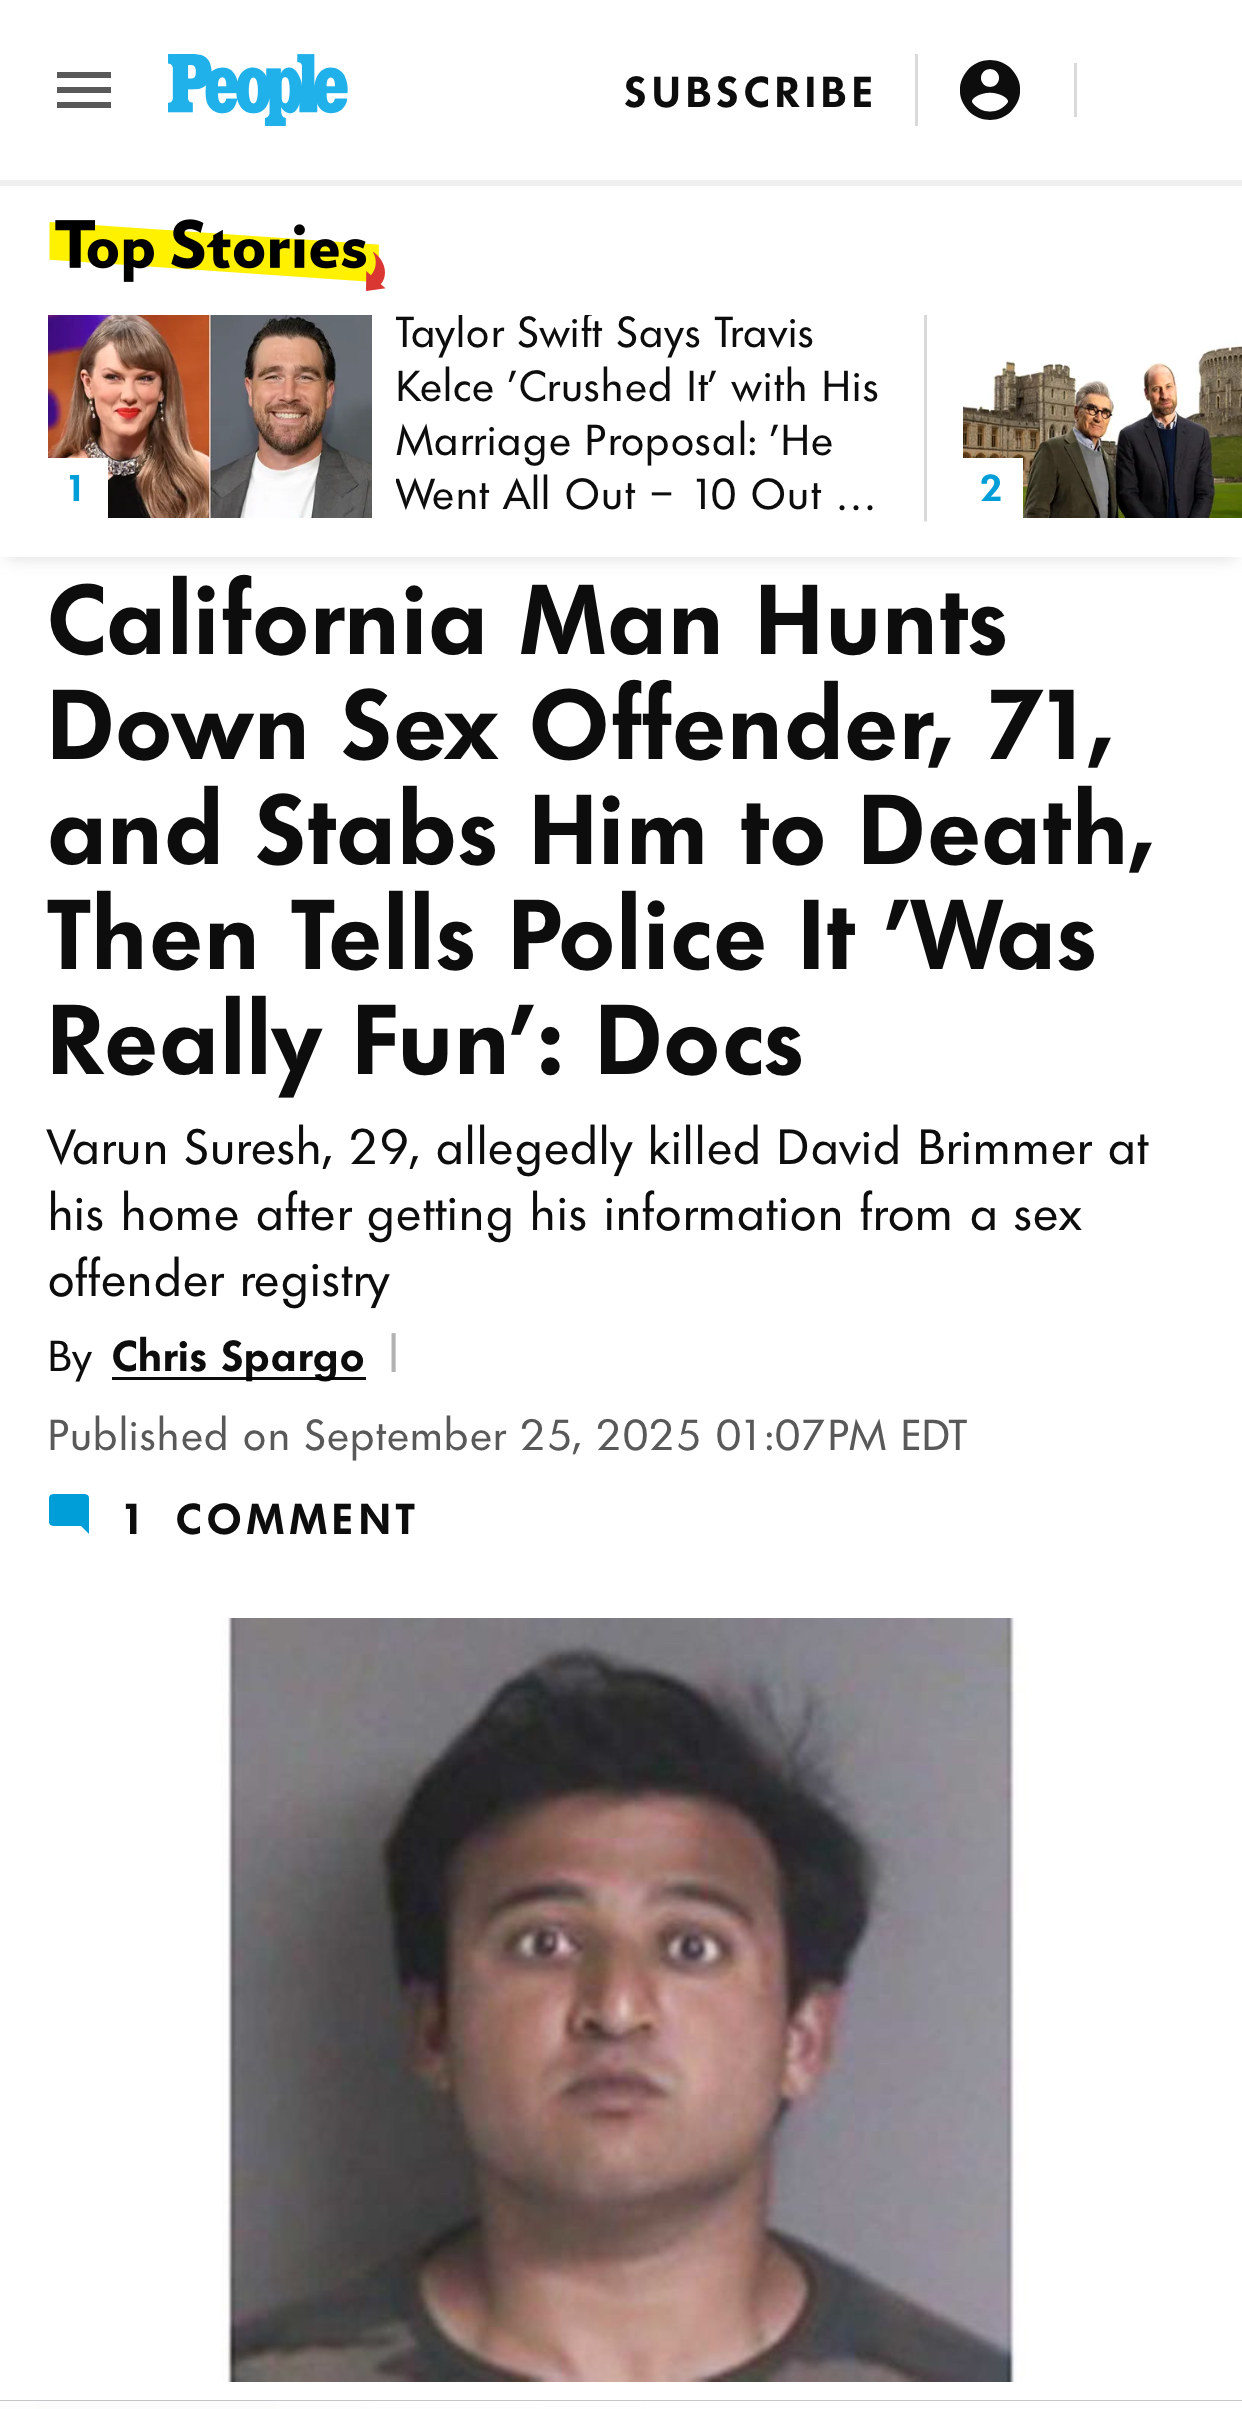1242x2409 pixels.
Task: Click the "By" byline label
Action: tap(70, 1358)
